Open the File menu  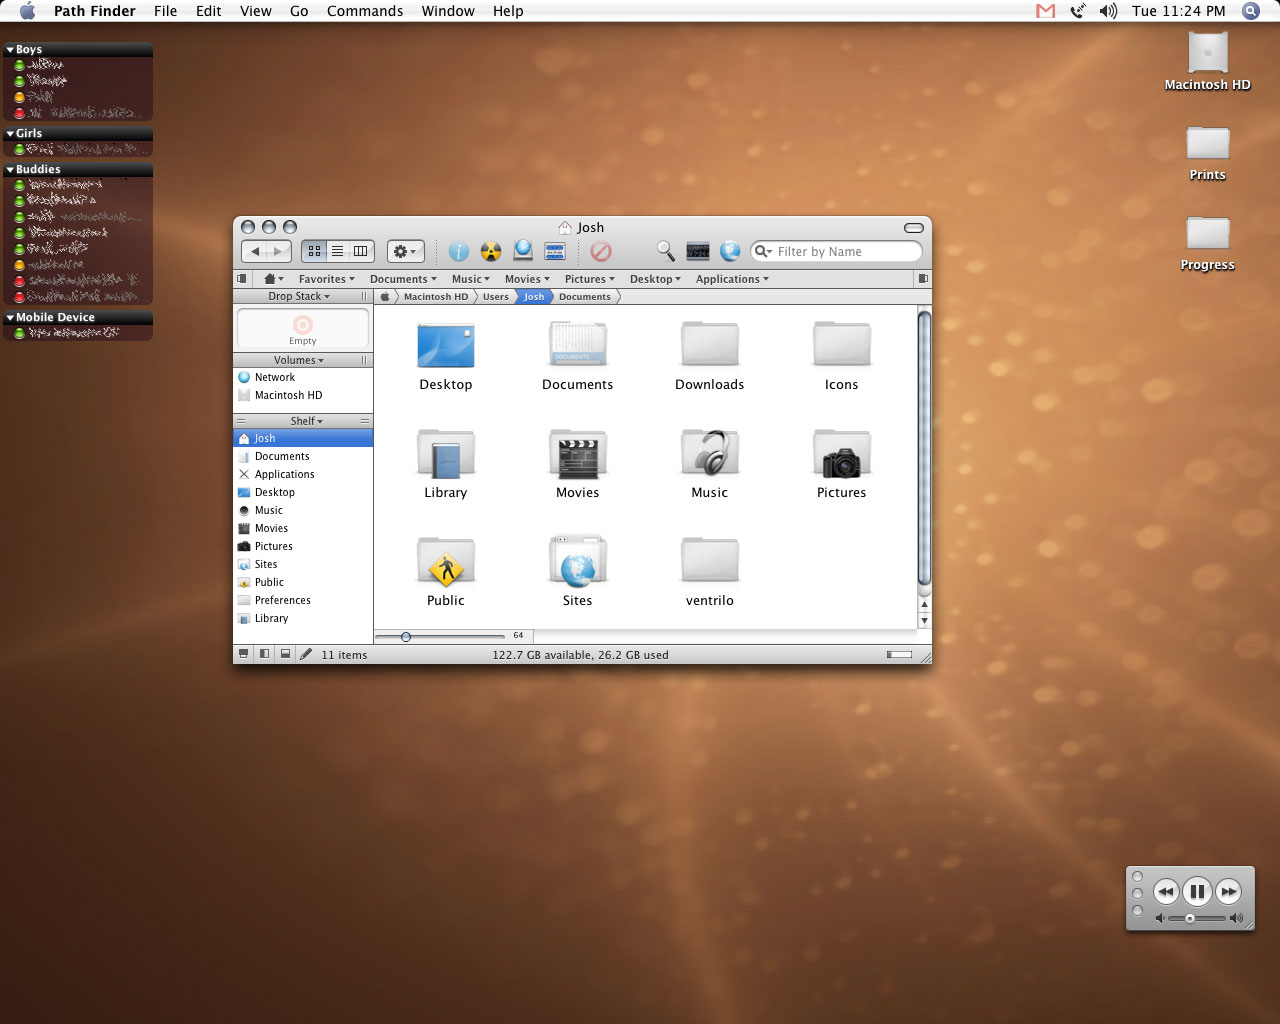click(165, 11)
